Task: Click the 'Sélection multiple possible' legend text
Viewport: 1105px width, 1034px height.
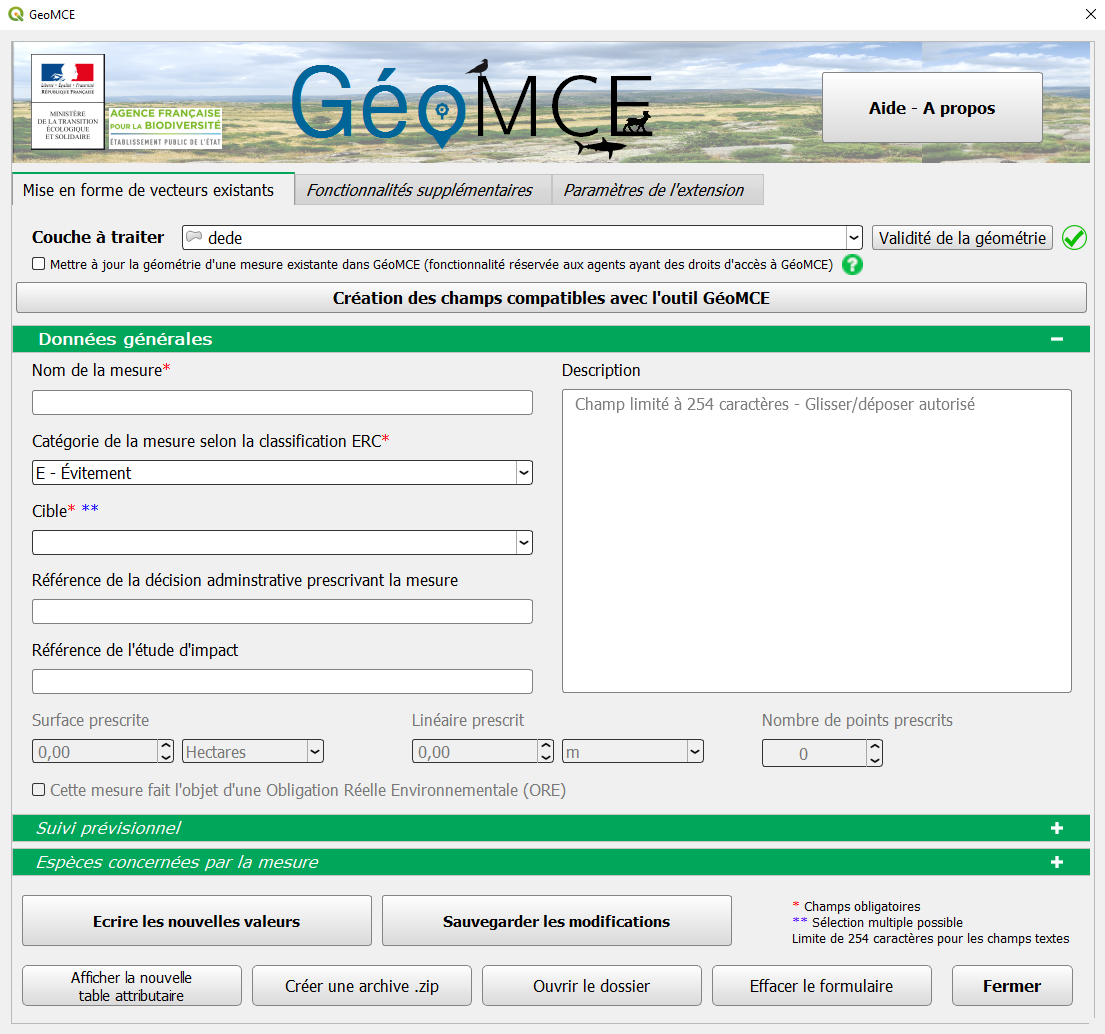Action: 887,923
